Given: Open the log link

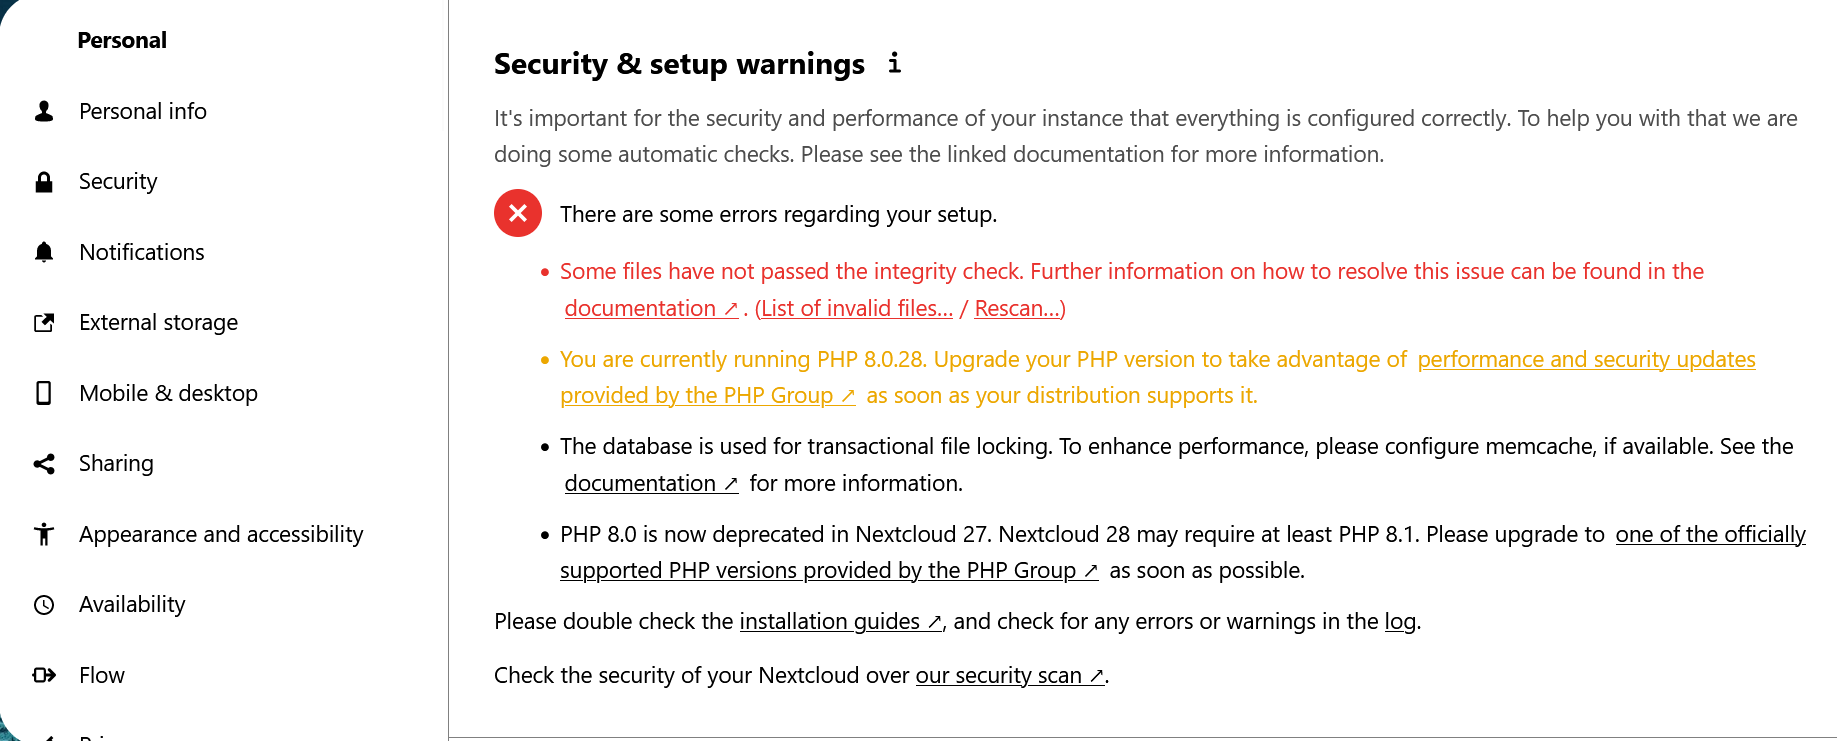Looking at the screenshot, I should (1399, 621).
